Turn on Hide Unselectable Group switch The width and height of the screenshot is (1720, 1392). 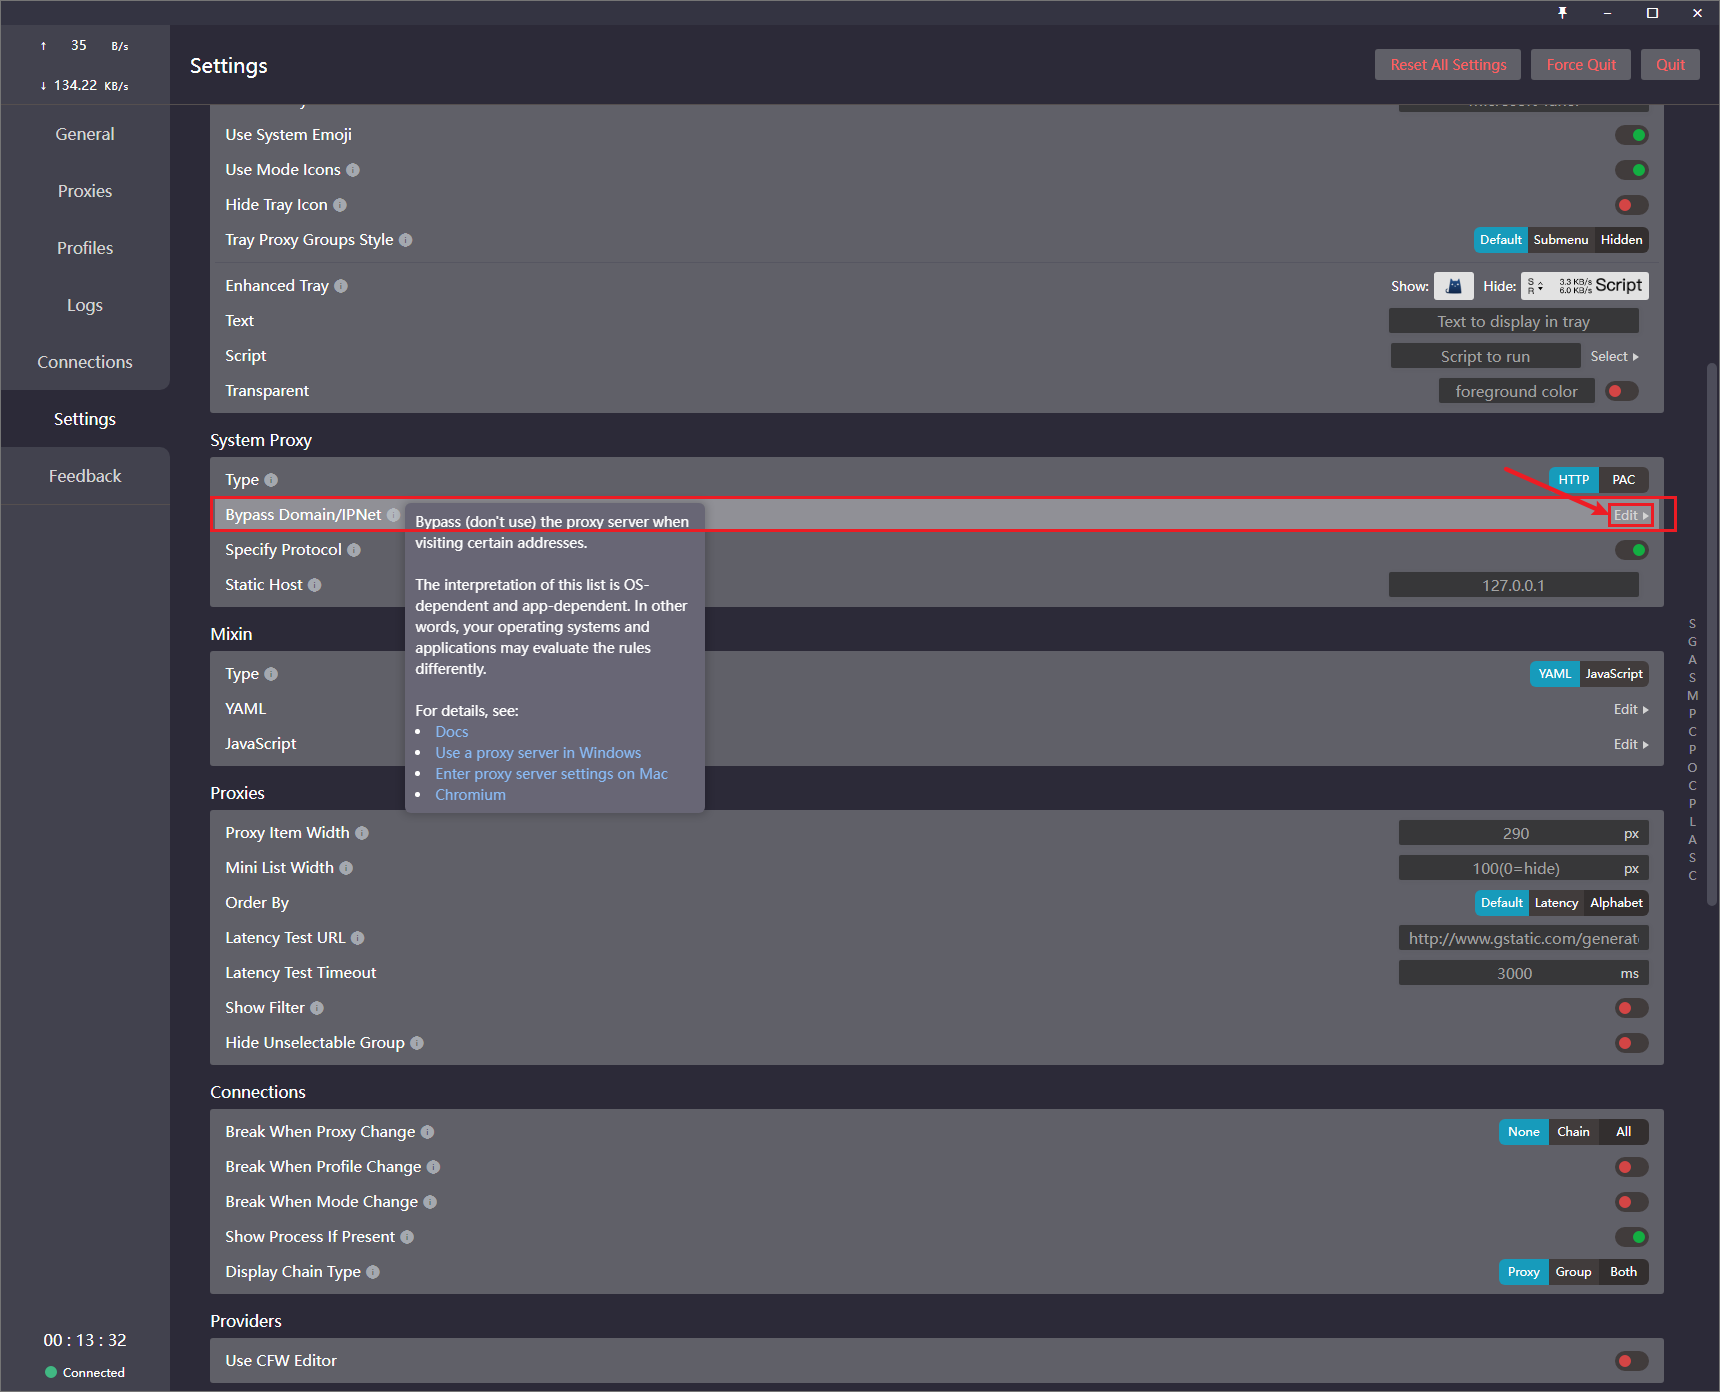pyautogui.click(x=1632, y=1043)
